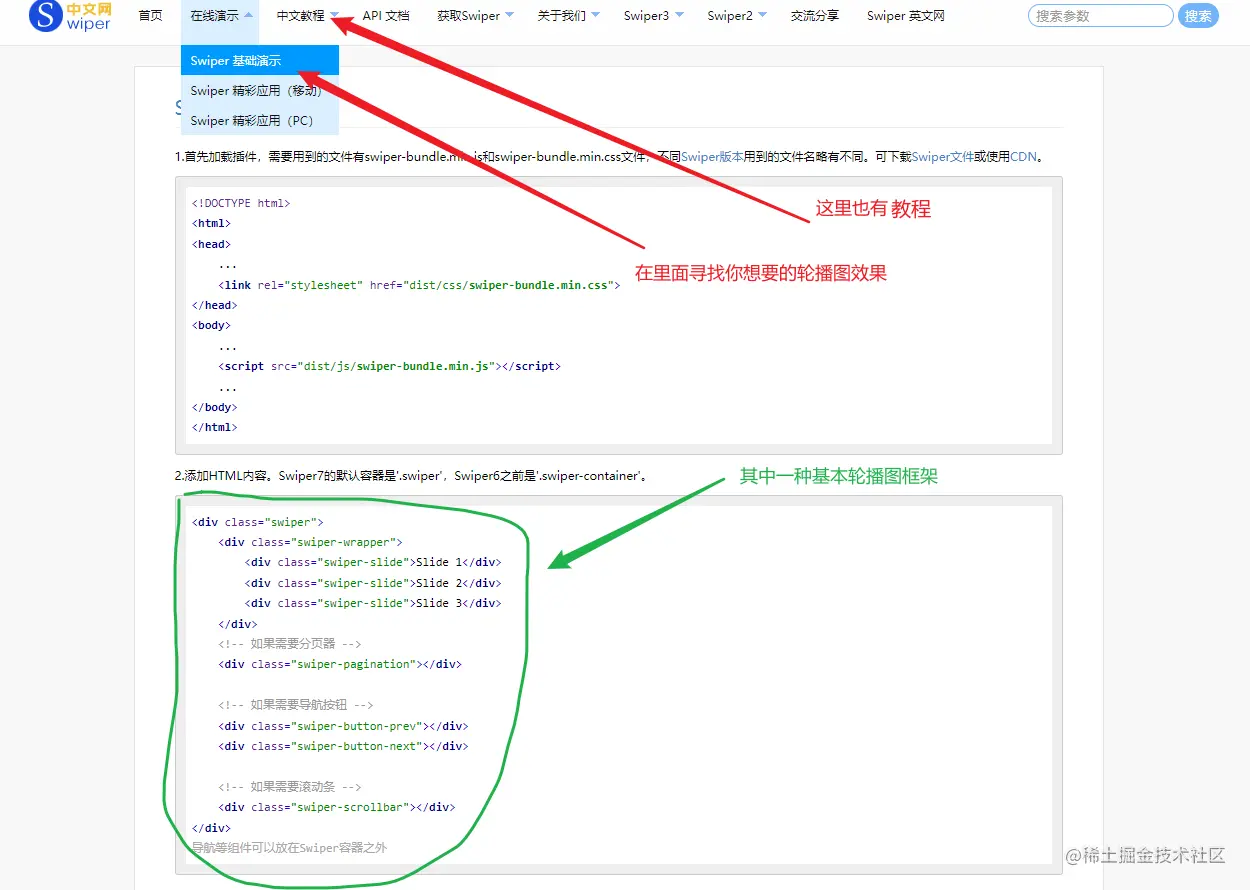This screenshot has height=890, width=1250.
Task: Open the 中文教程 menu
Action: (x=301, y=16)
